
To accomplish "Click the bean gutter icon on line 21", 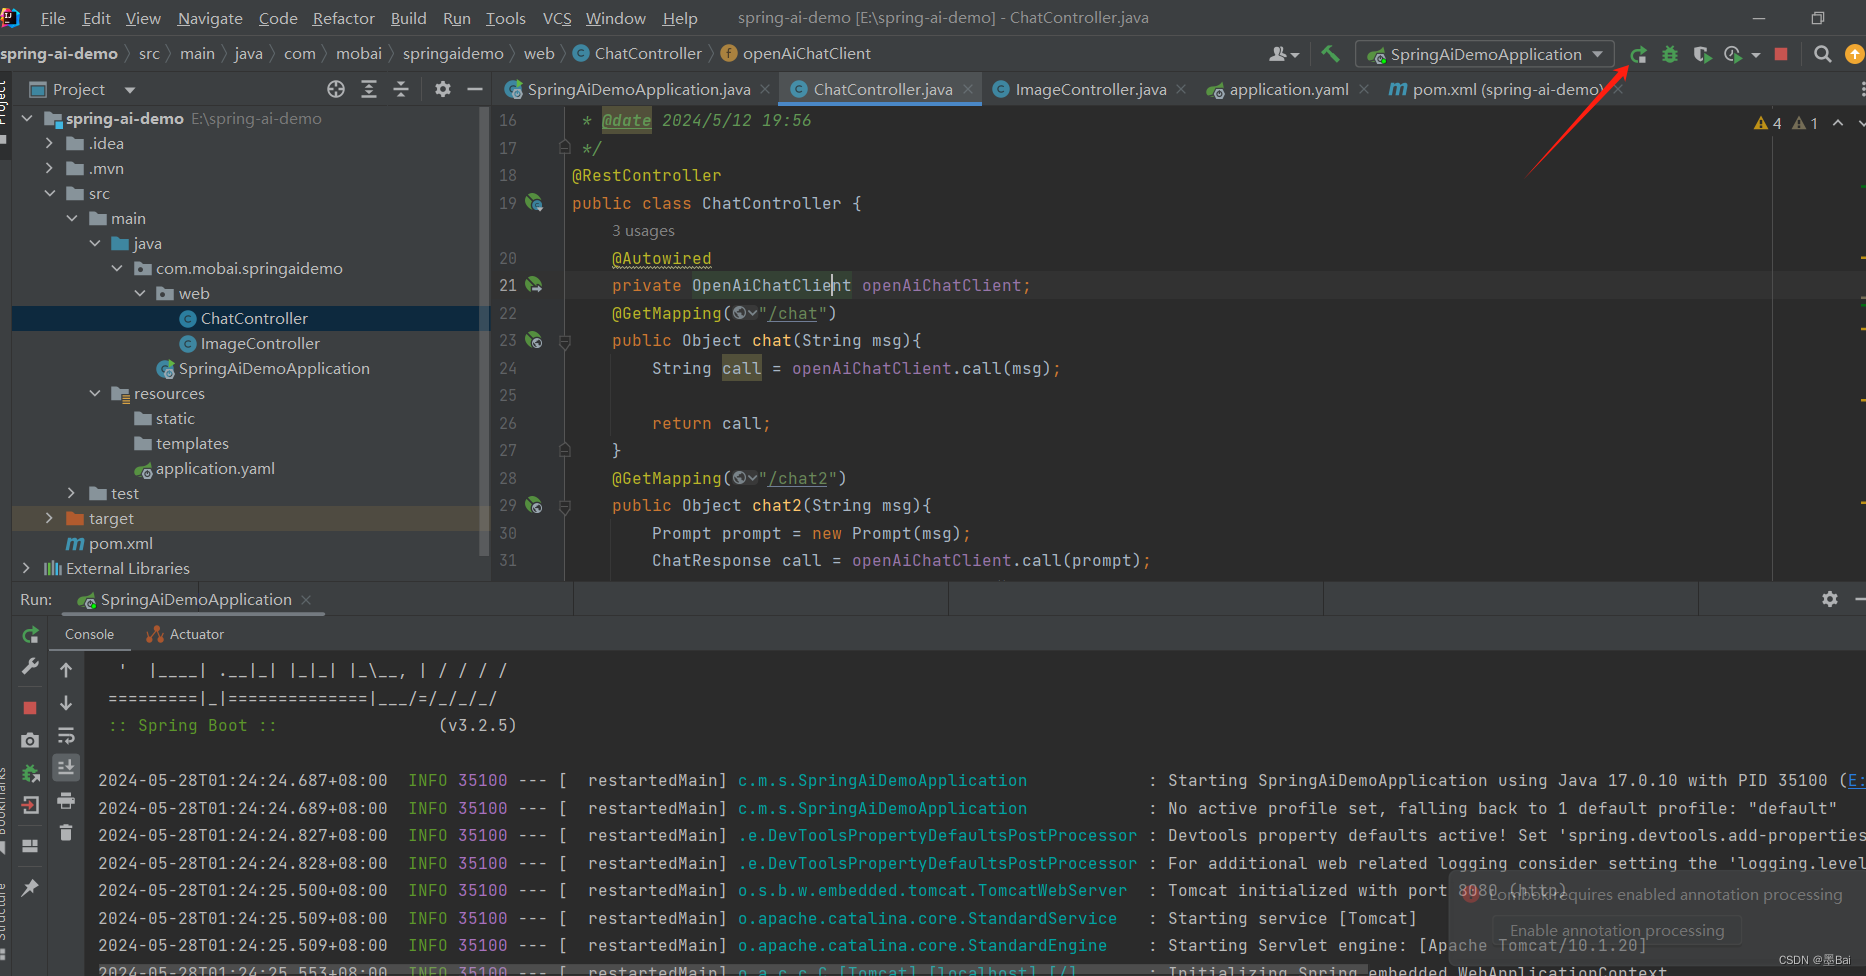I will (534, 285).
